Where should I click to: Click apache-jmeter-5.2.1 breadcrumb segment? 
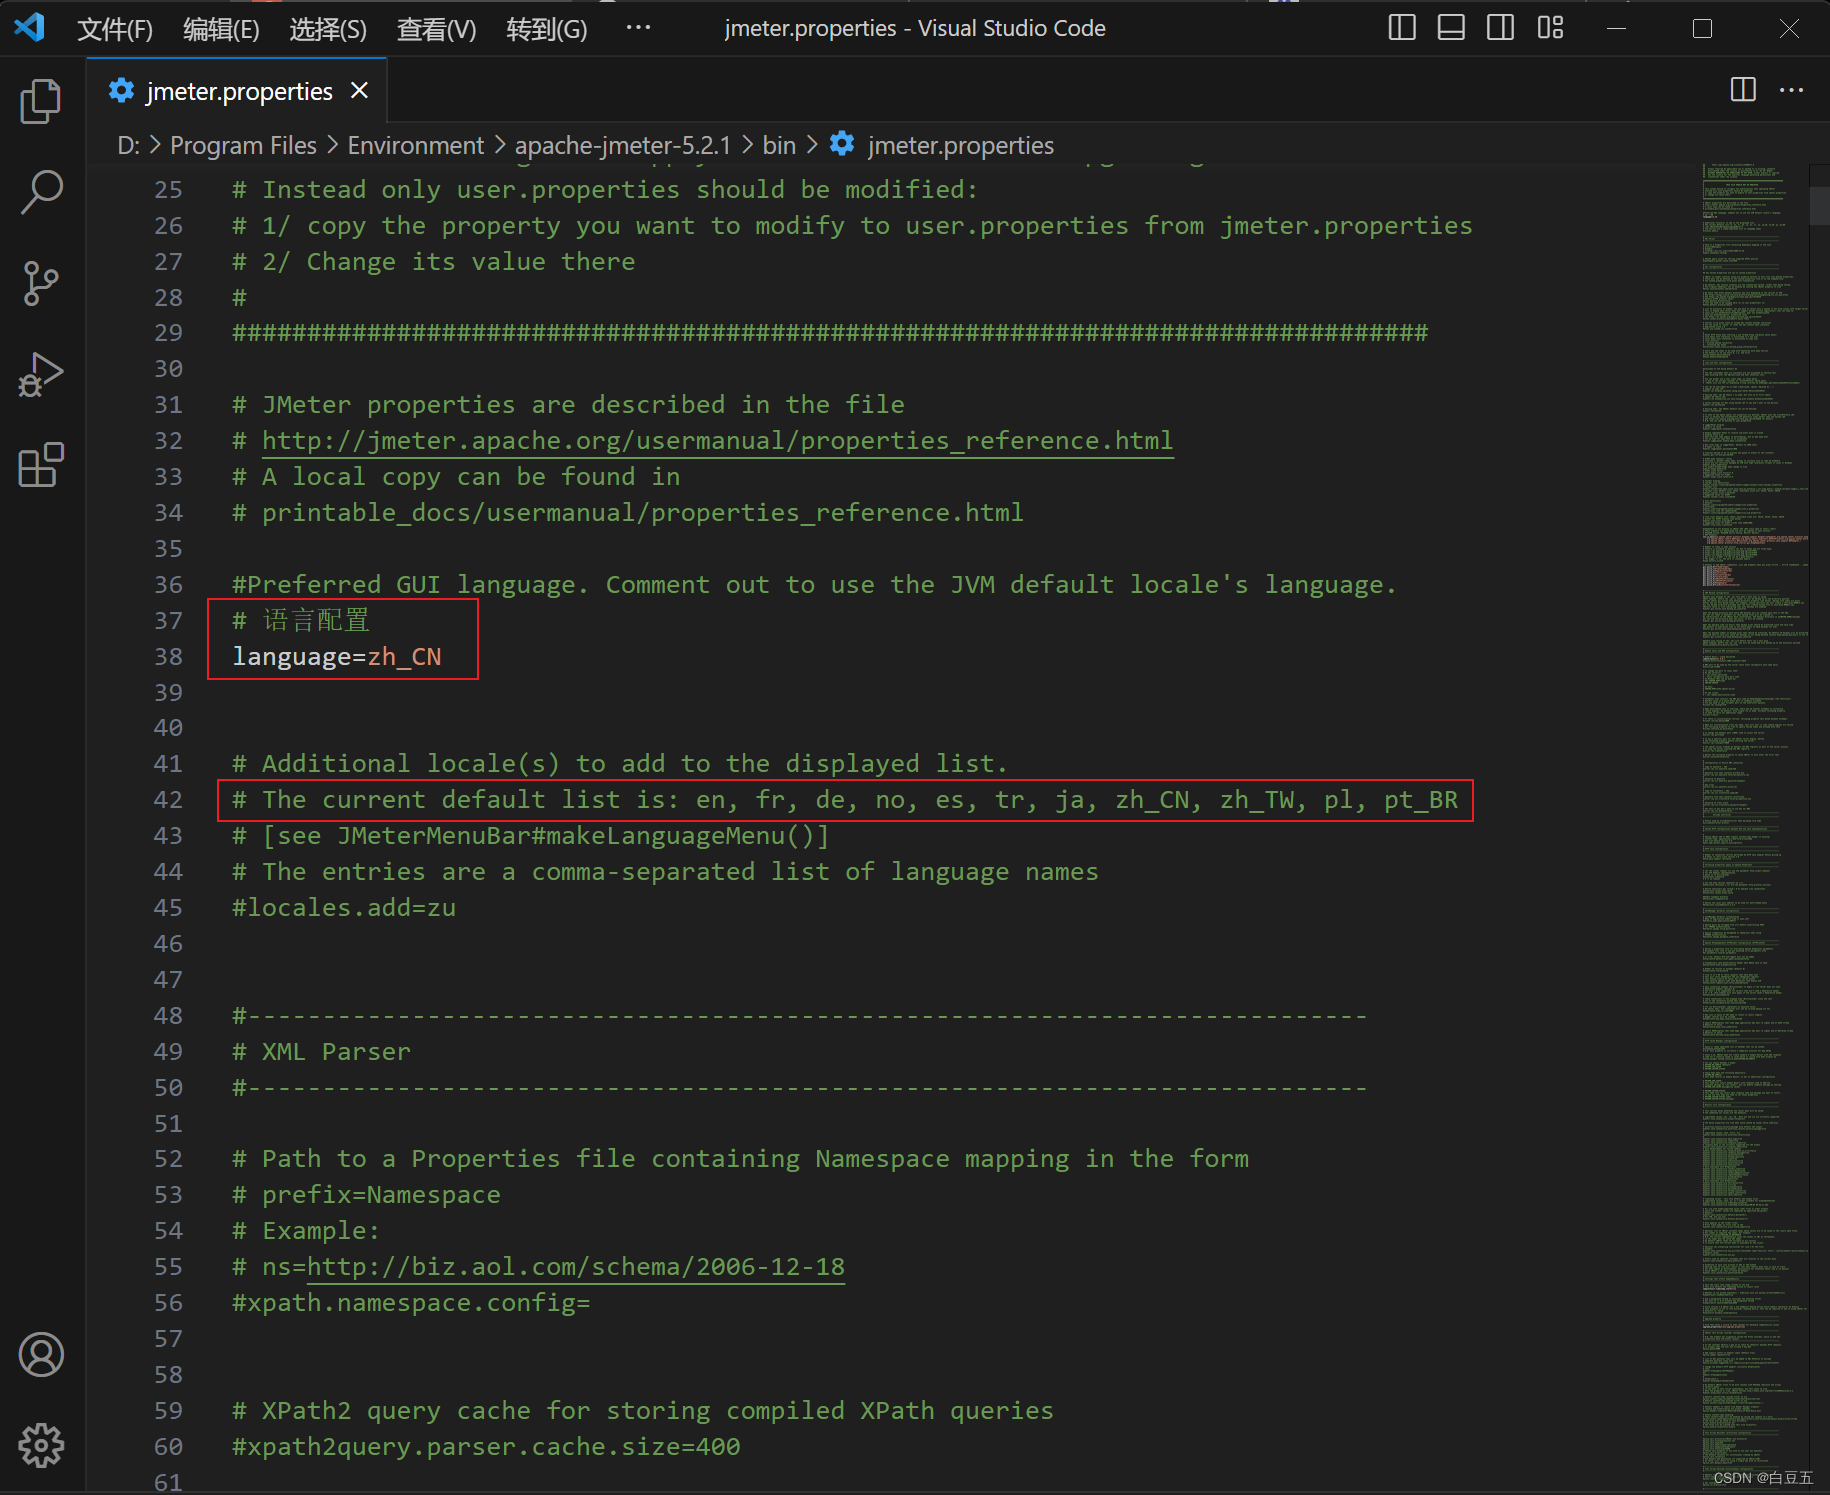[x=622, y=146]
